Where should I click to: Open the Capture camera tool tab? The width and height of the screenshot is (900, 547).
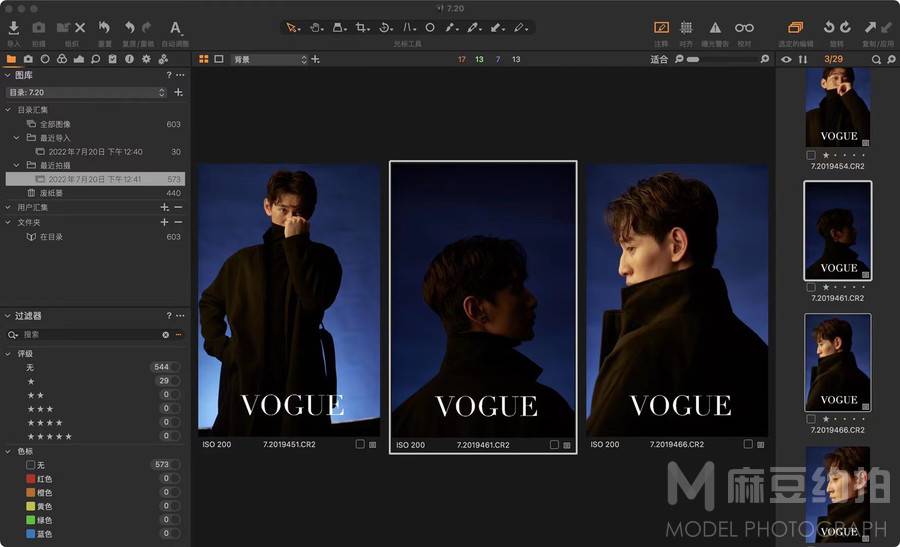click(28, 59)
